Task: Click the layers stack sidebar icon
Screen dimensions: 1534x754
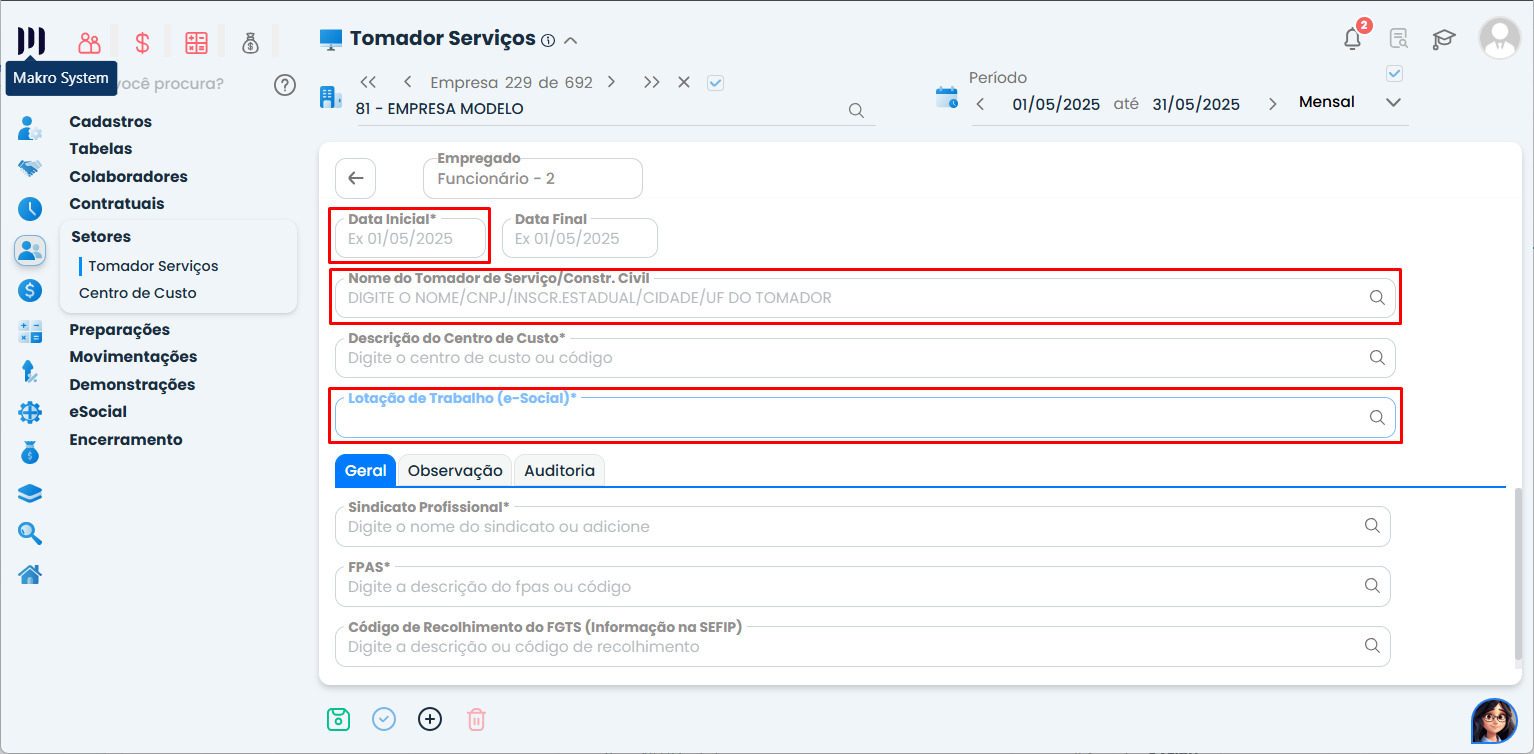Action: click(30, 493)
